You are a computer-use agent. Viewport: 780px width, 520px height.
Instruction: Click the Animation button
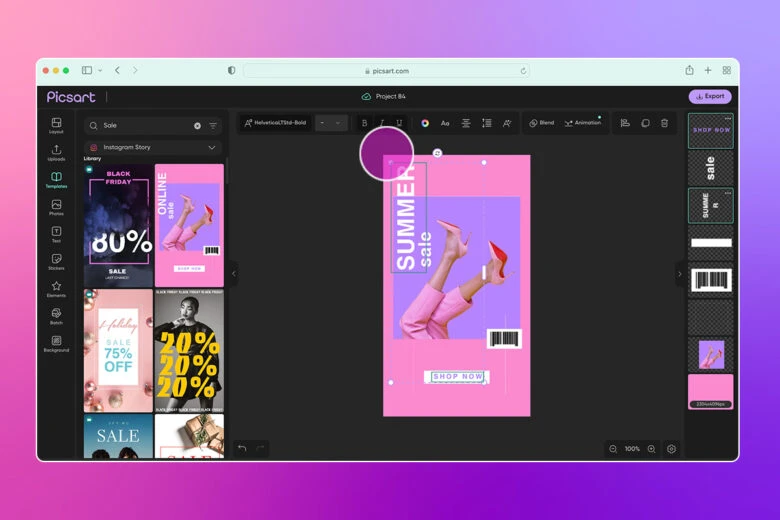[582, 123]
